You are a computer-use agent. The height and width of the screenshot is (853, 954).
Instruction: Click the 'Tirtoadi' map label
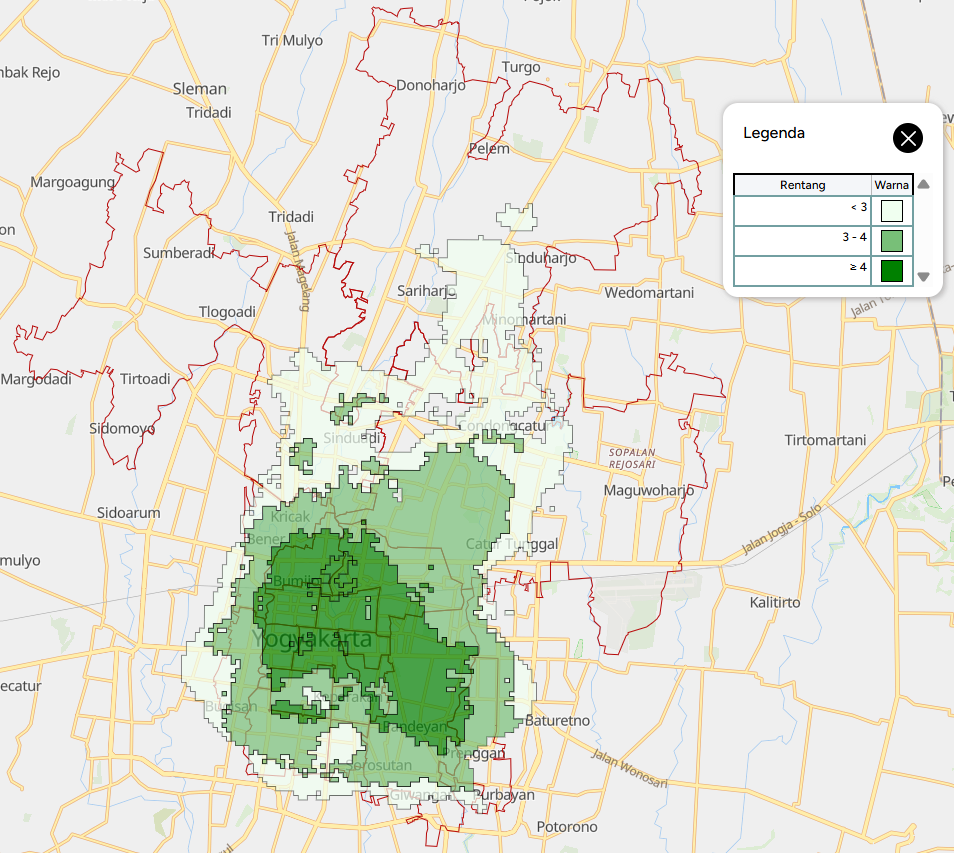(145, 379)
